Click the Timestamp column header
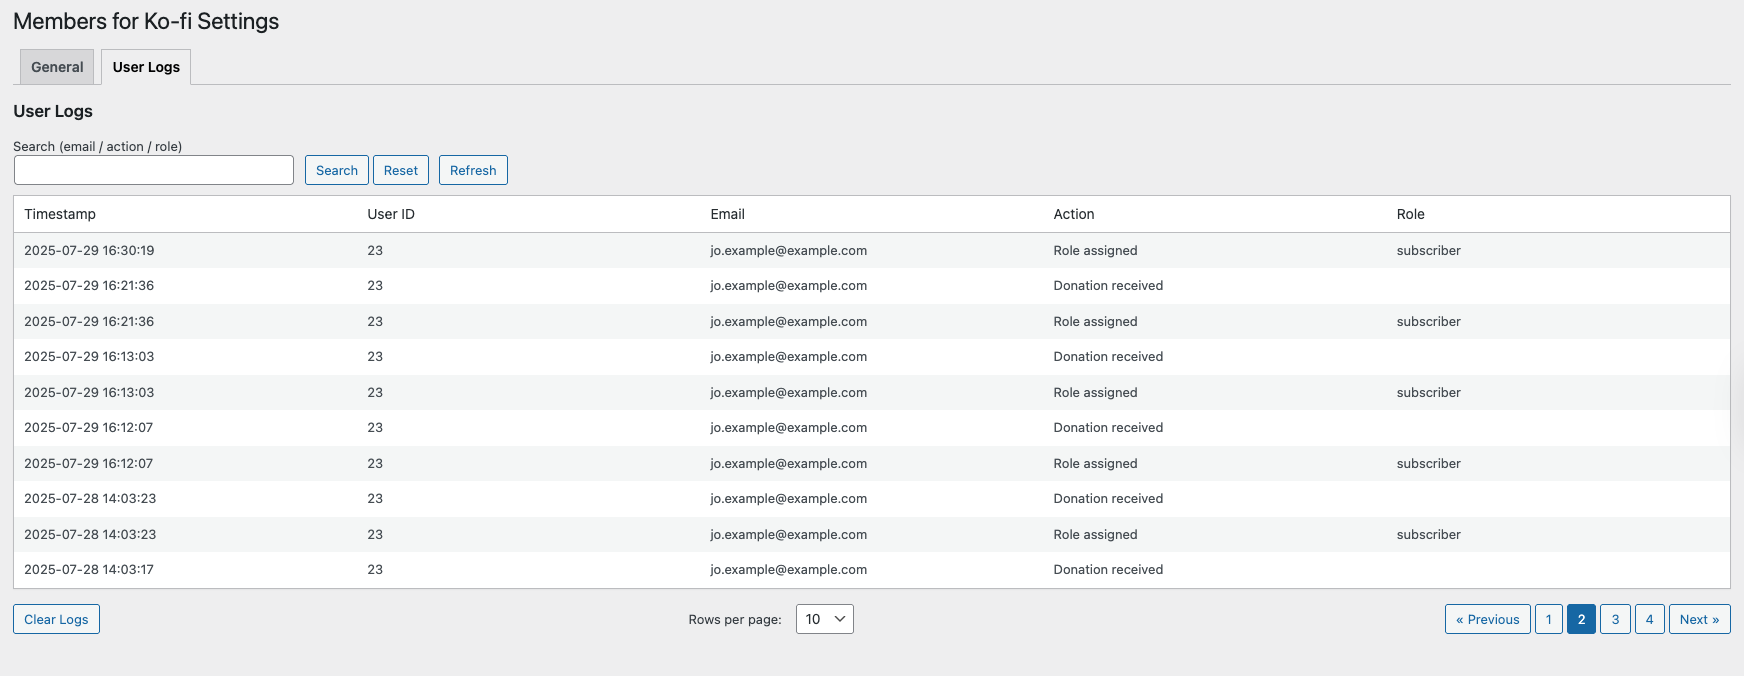1744x676 pixels. pyautogui.click(x=60, y=214)
